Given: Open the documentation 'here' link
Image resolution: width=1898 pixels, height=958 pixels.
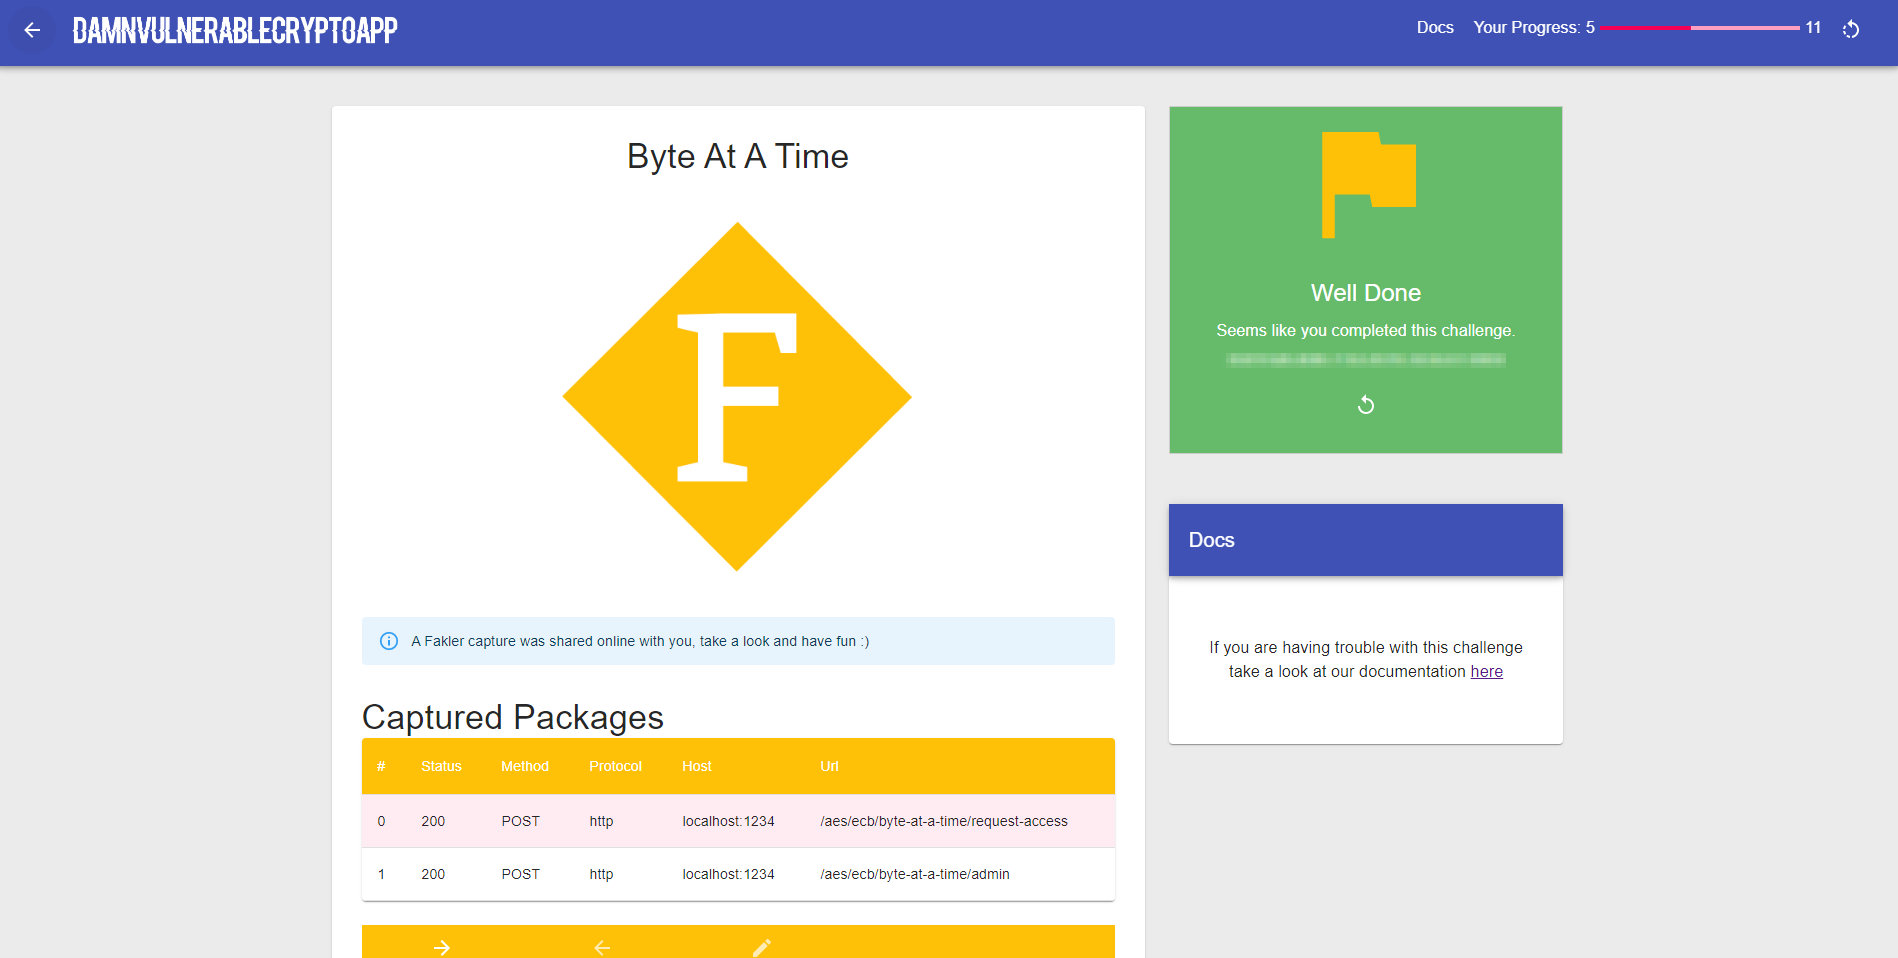Looking at the screenshot, I should [x=1486, y=672].
